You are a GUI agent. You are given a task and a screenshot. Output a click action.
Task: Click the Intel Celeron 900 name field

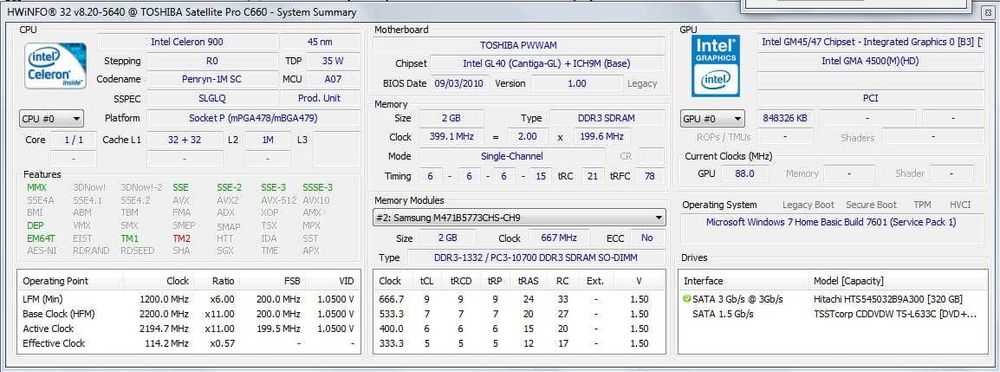click(x=187, y=42)
